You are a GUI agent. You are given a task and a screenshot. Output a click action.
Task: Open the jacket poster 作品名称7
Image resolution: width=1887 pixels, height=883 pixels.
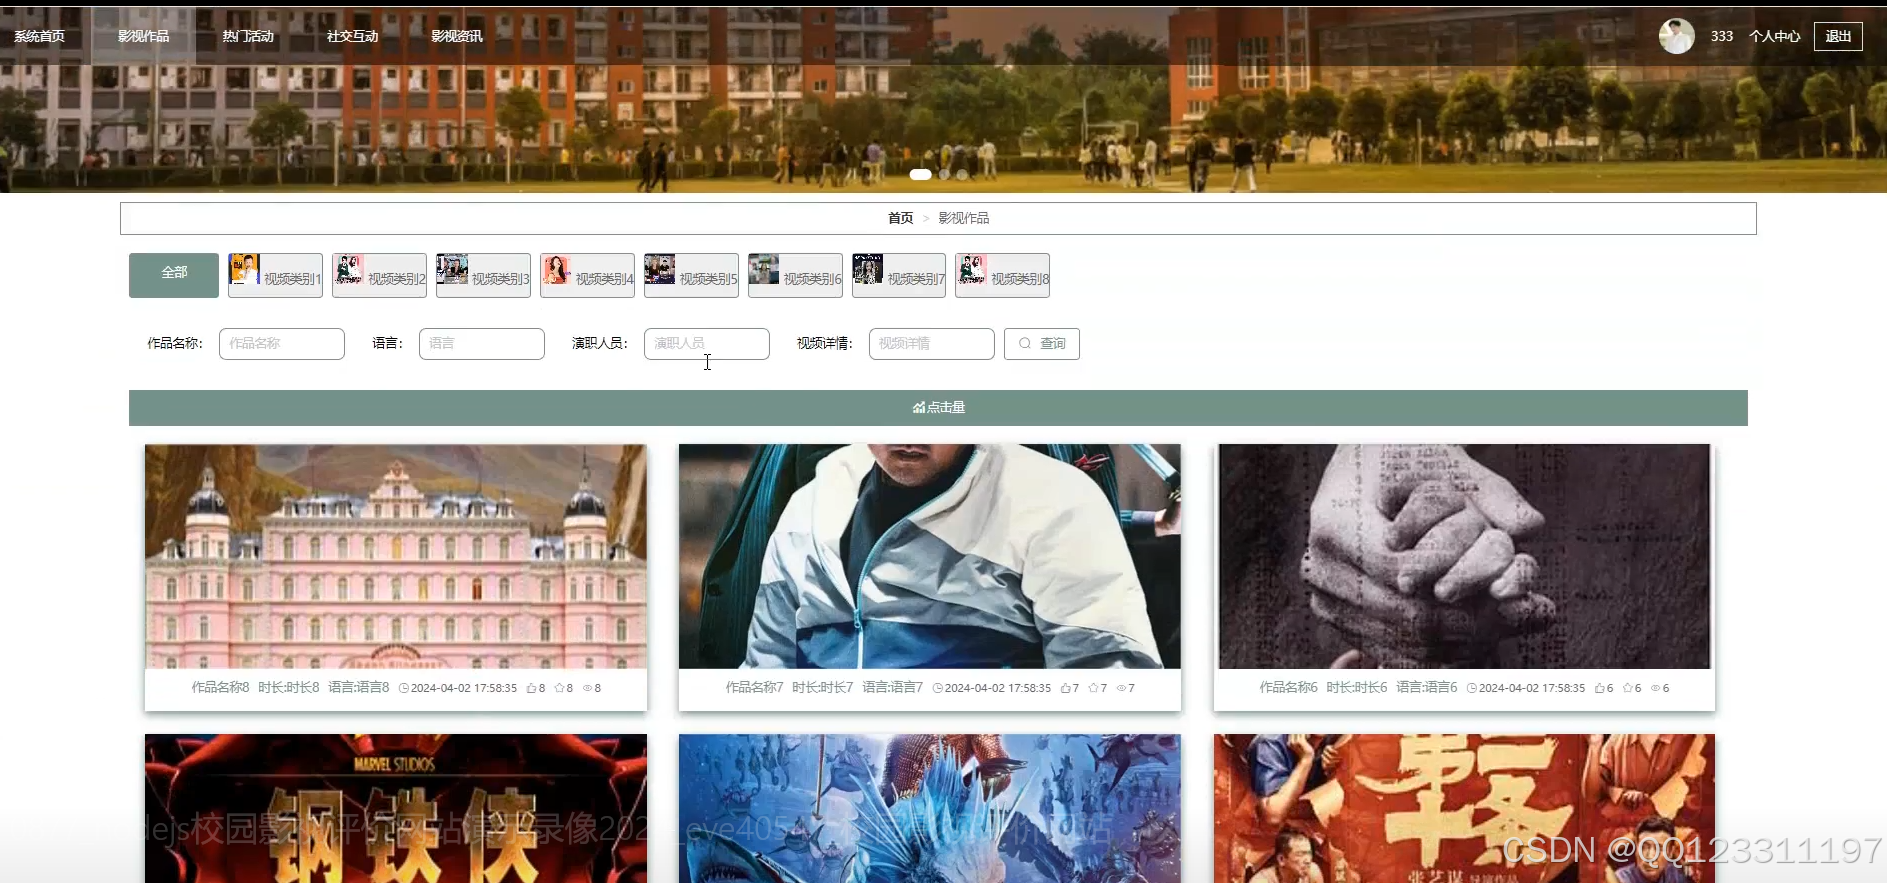[930, 556]
